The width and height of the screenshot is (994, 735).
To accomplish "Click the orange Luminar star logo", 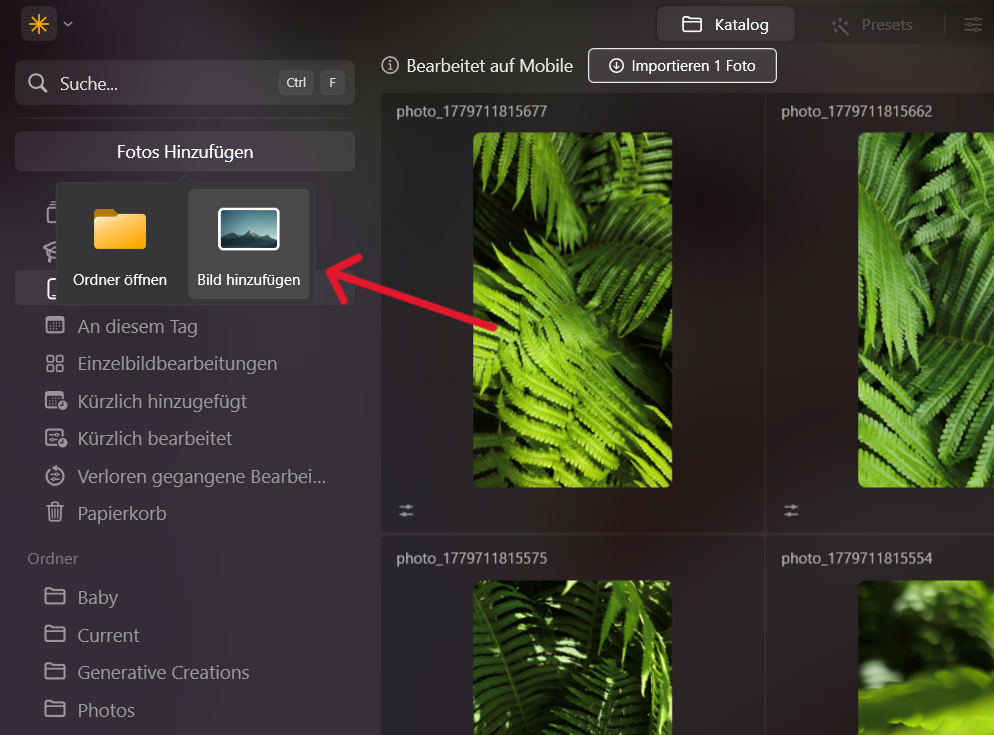I will [39, 24].
